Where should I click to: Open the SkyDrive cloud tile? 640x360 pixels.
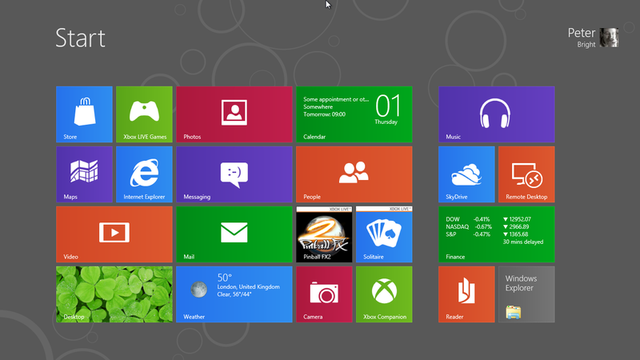pos(467,174)
